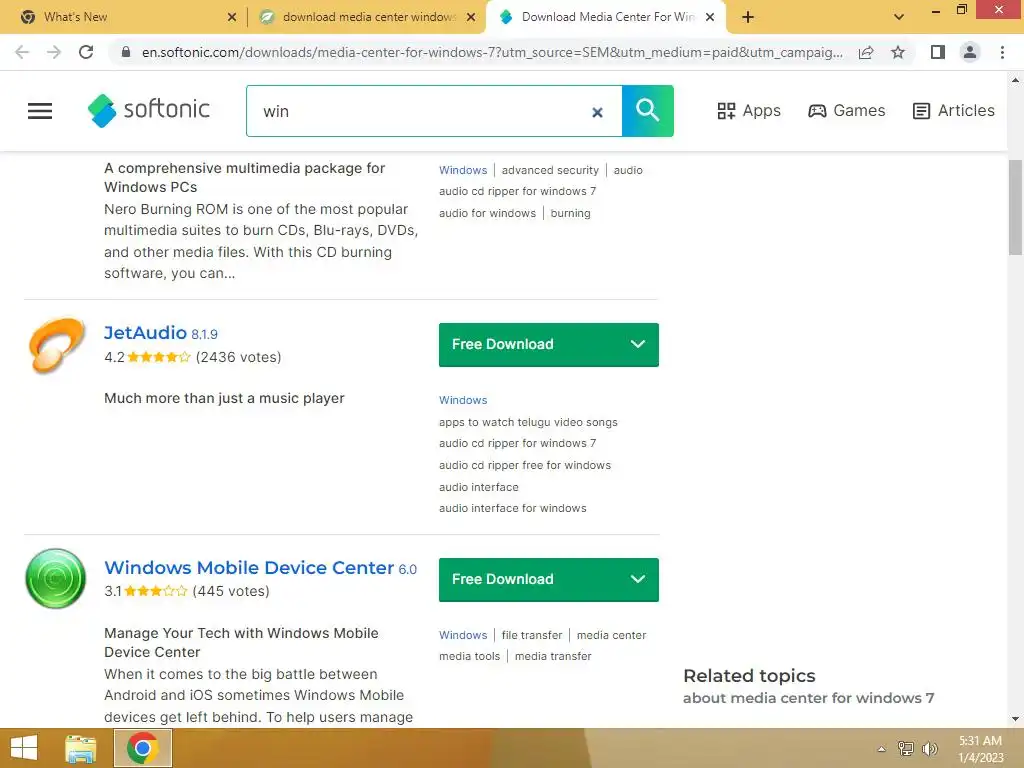This screenshot has height=768, width=1024.
Task: Click the 'advanced security' tag
Action: pos(550,170)
